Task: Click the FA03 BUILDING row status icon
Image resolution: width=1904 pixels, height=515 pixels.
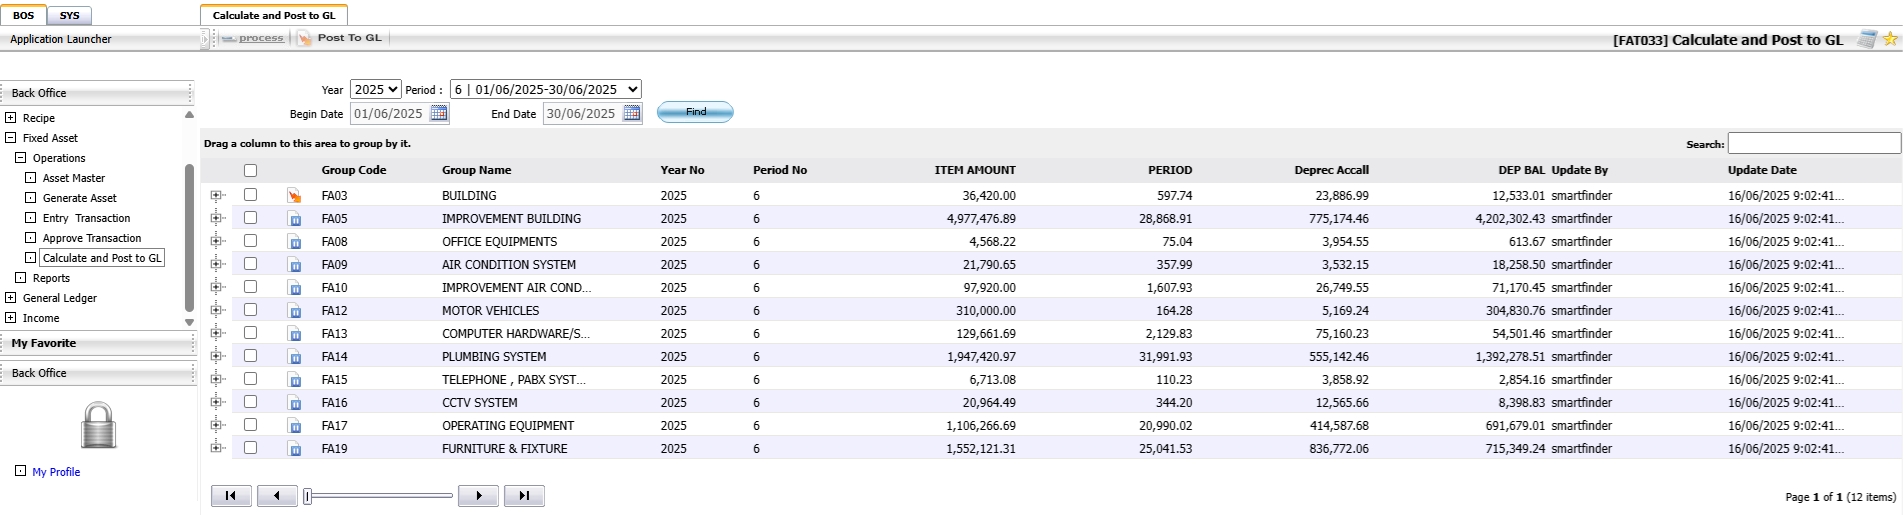Action: point(294,196)
